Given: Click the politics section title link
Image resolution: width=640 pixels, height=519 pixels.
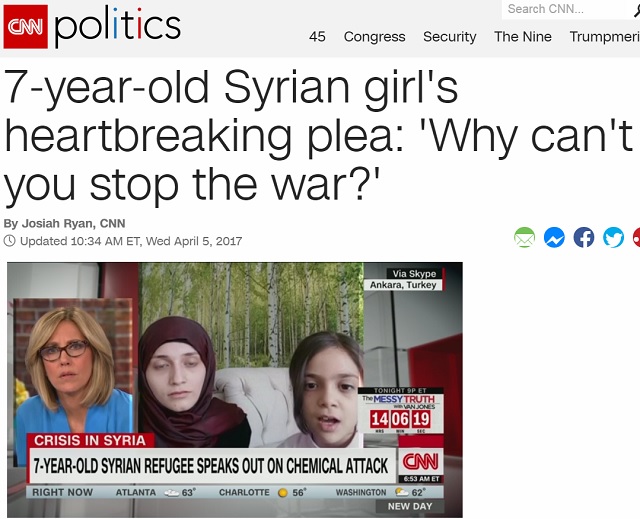Looking at the screenshot, I should pos(118,26).
